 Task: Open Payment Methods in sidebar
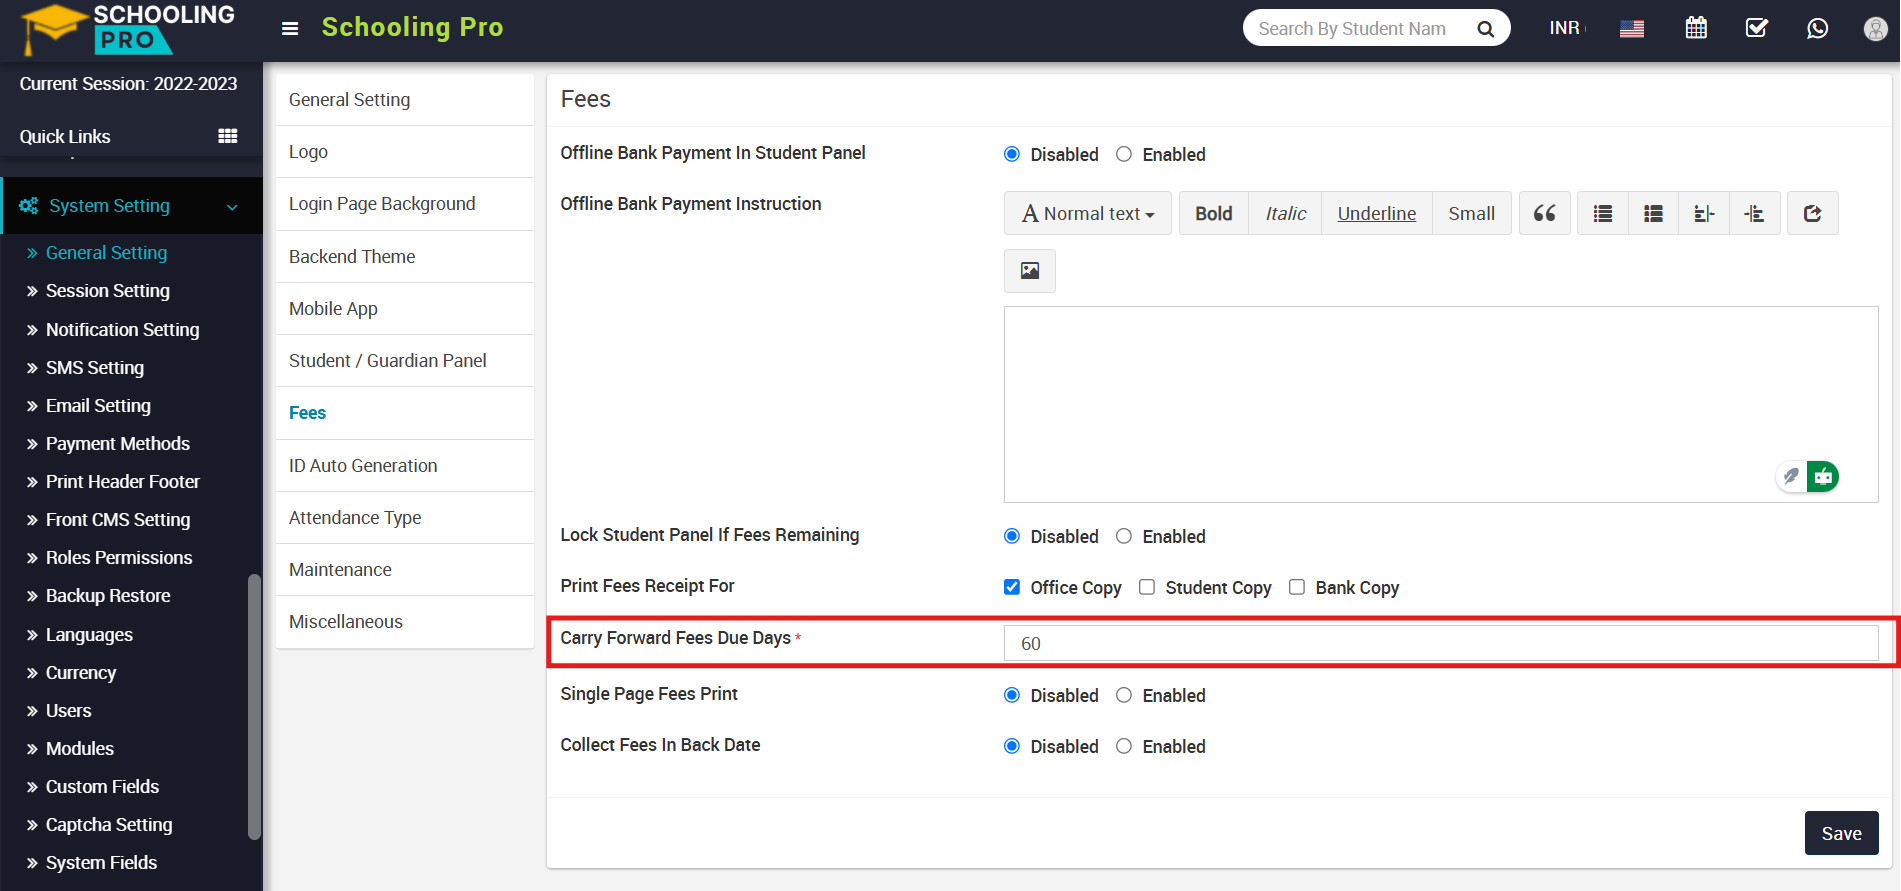(x=118, y=444)
